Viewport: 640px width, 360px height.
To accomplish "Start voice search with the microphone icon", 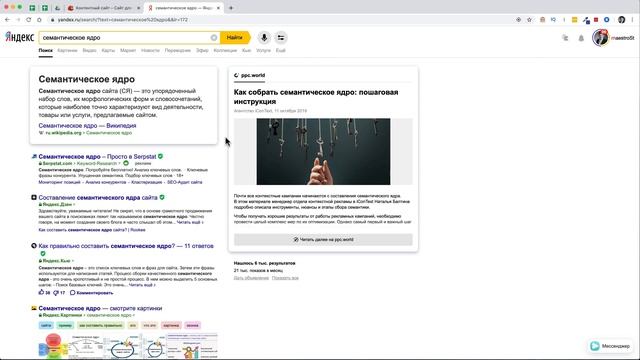I will [264, 38].
